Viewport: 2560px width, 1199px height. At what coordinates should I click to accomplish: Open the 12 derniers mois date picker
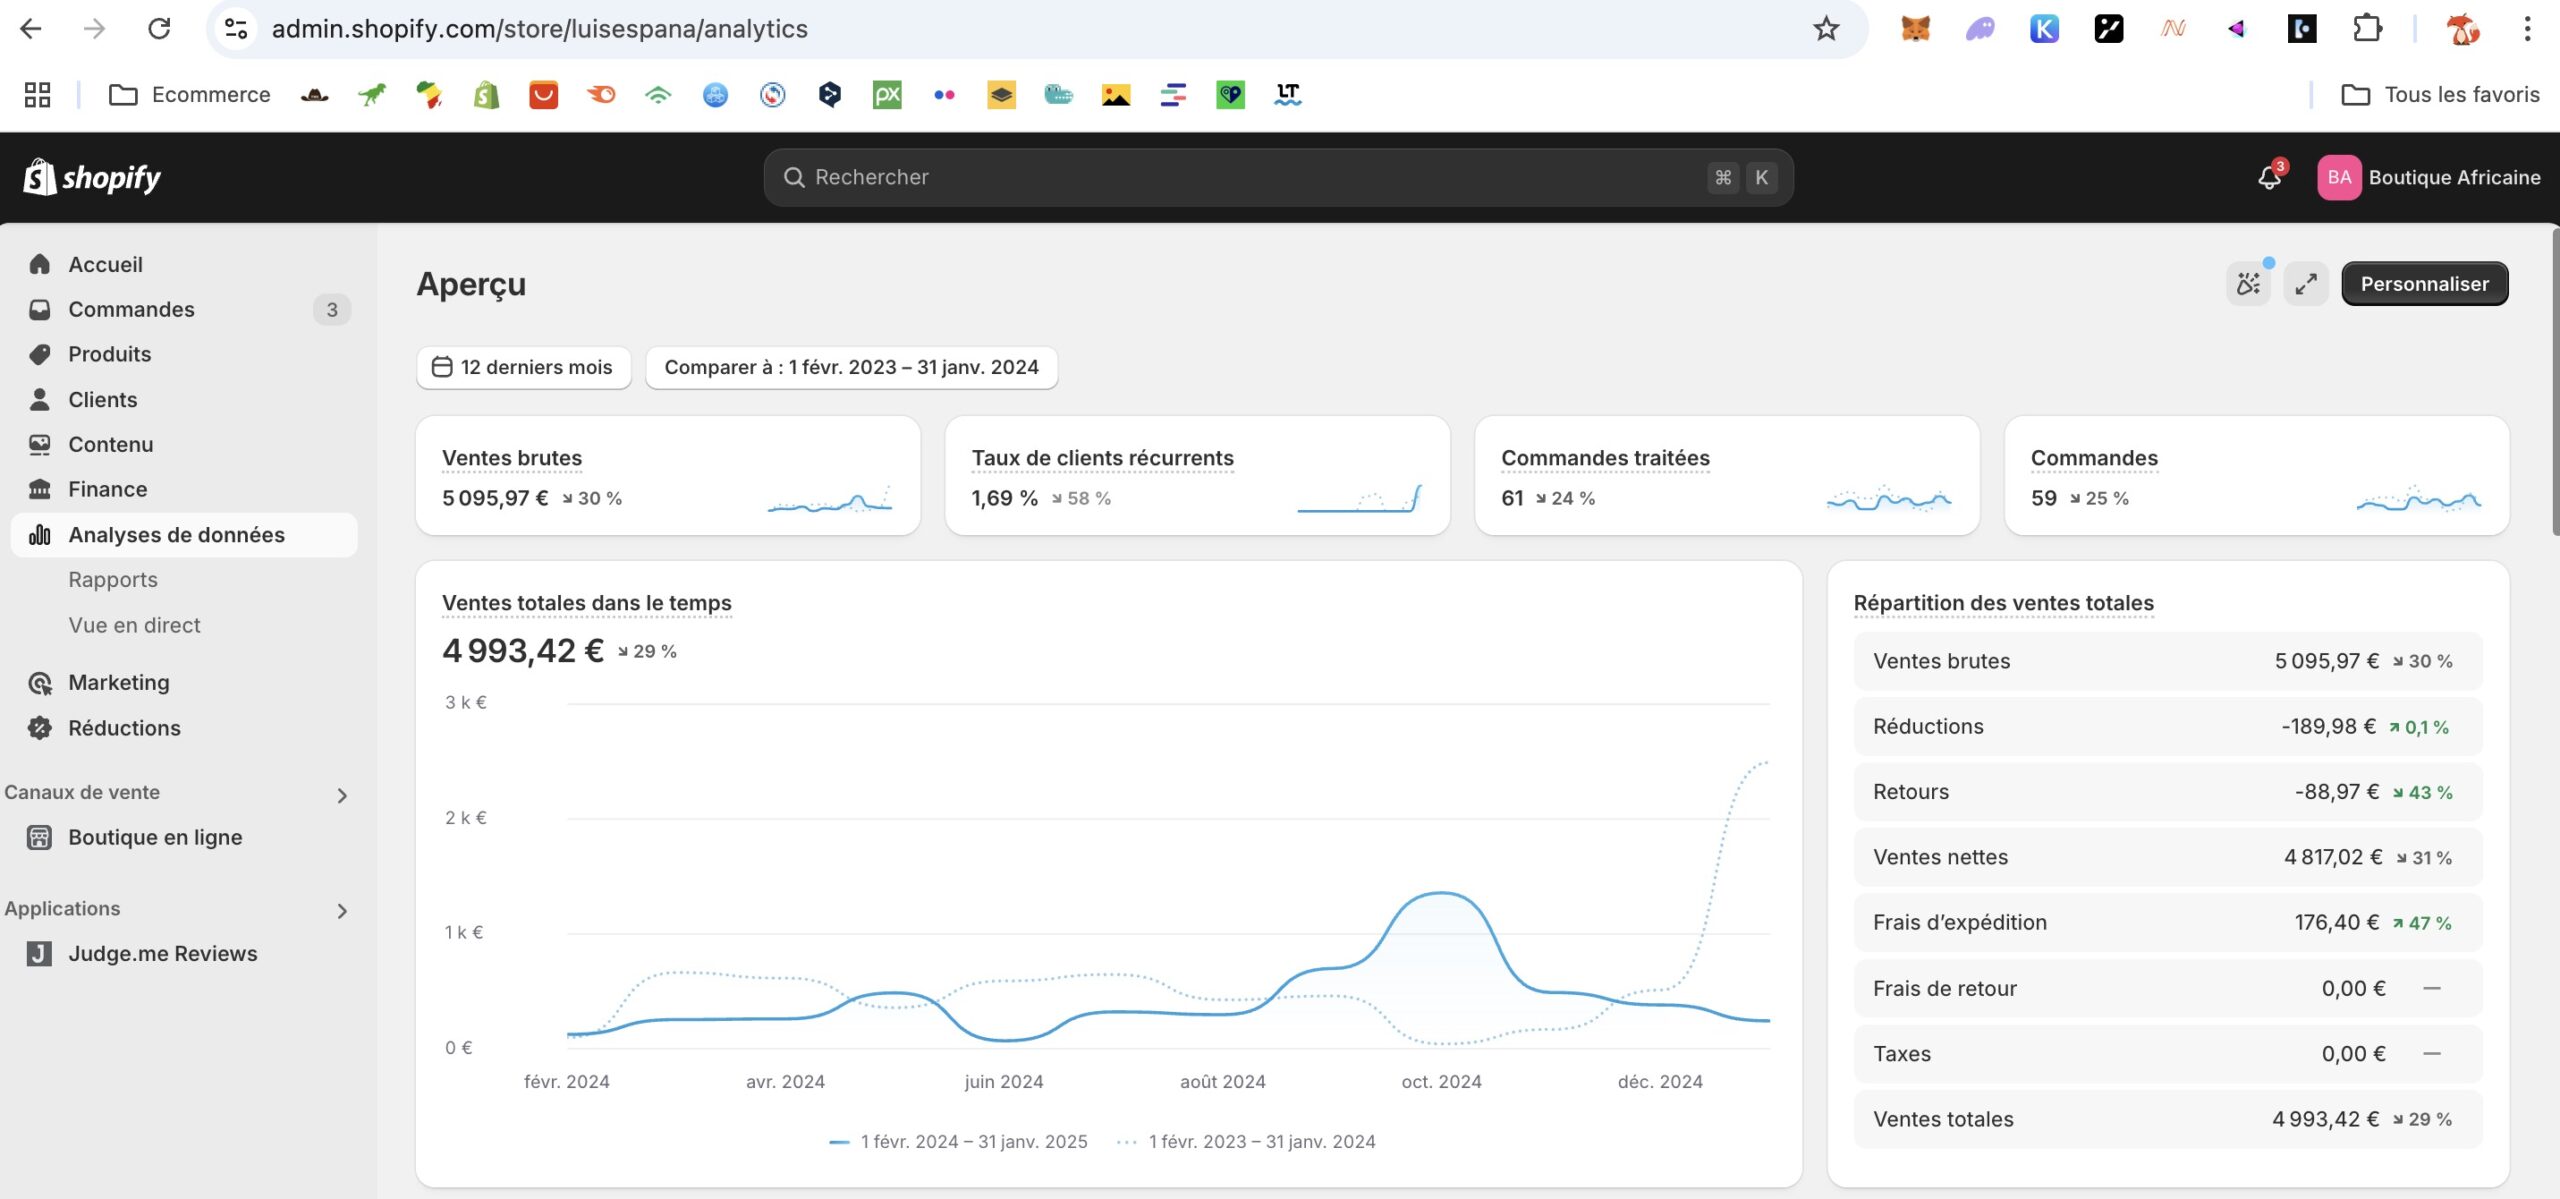point(523,367)
